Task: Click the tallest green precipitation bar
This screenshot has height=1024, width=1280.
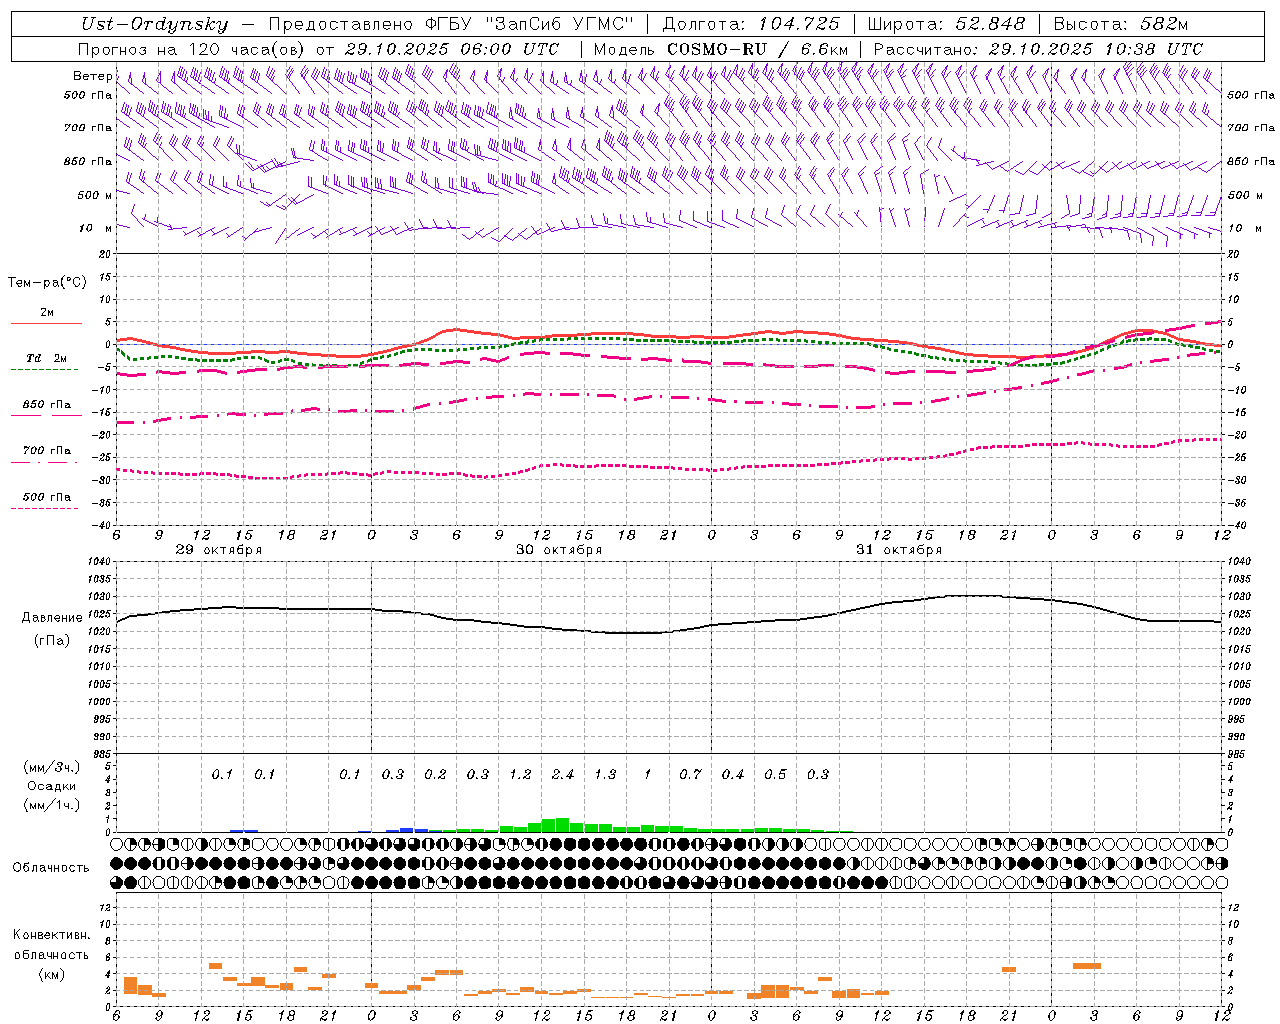Action: coord(562,825)
